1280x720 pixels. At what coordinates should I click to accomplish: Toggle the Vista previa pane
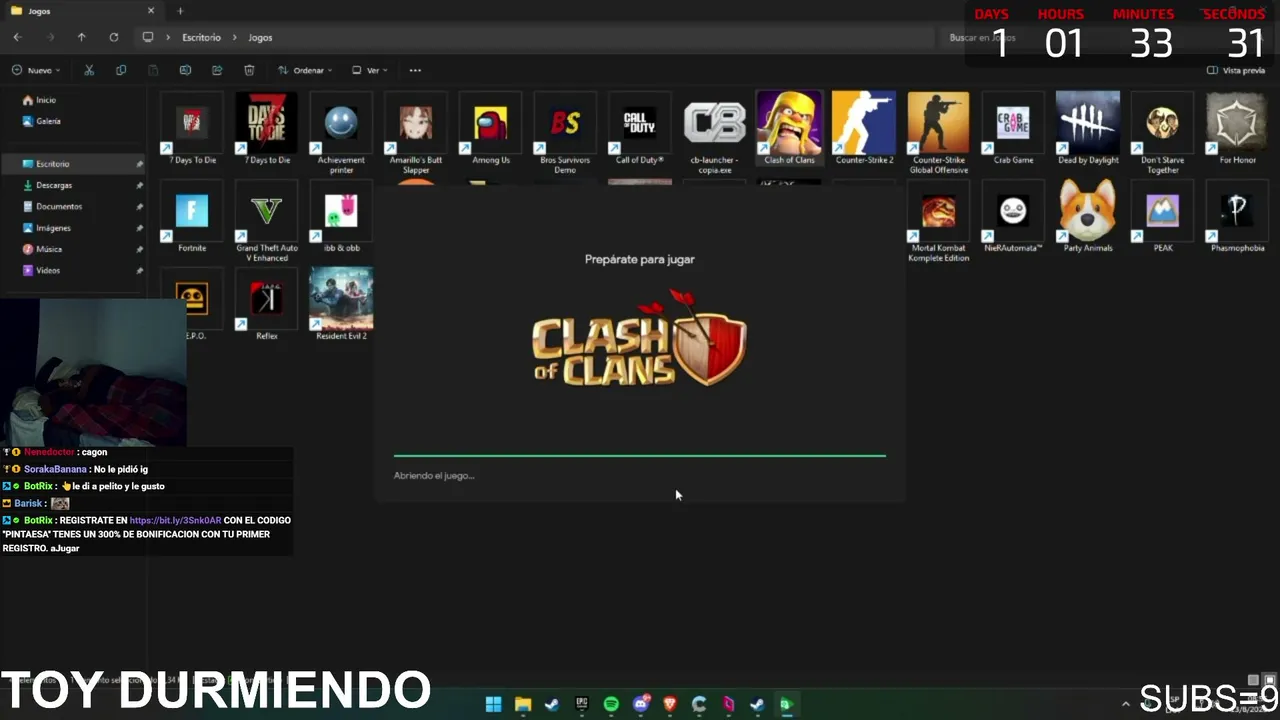tap(1236, 70)
